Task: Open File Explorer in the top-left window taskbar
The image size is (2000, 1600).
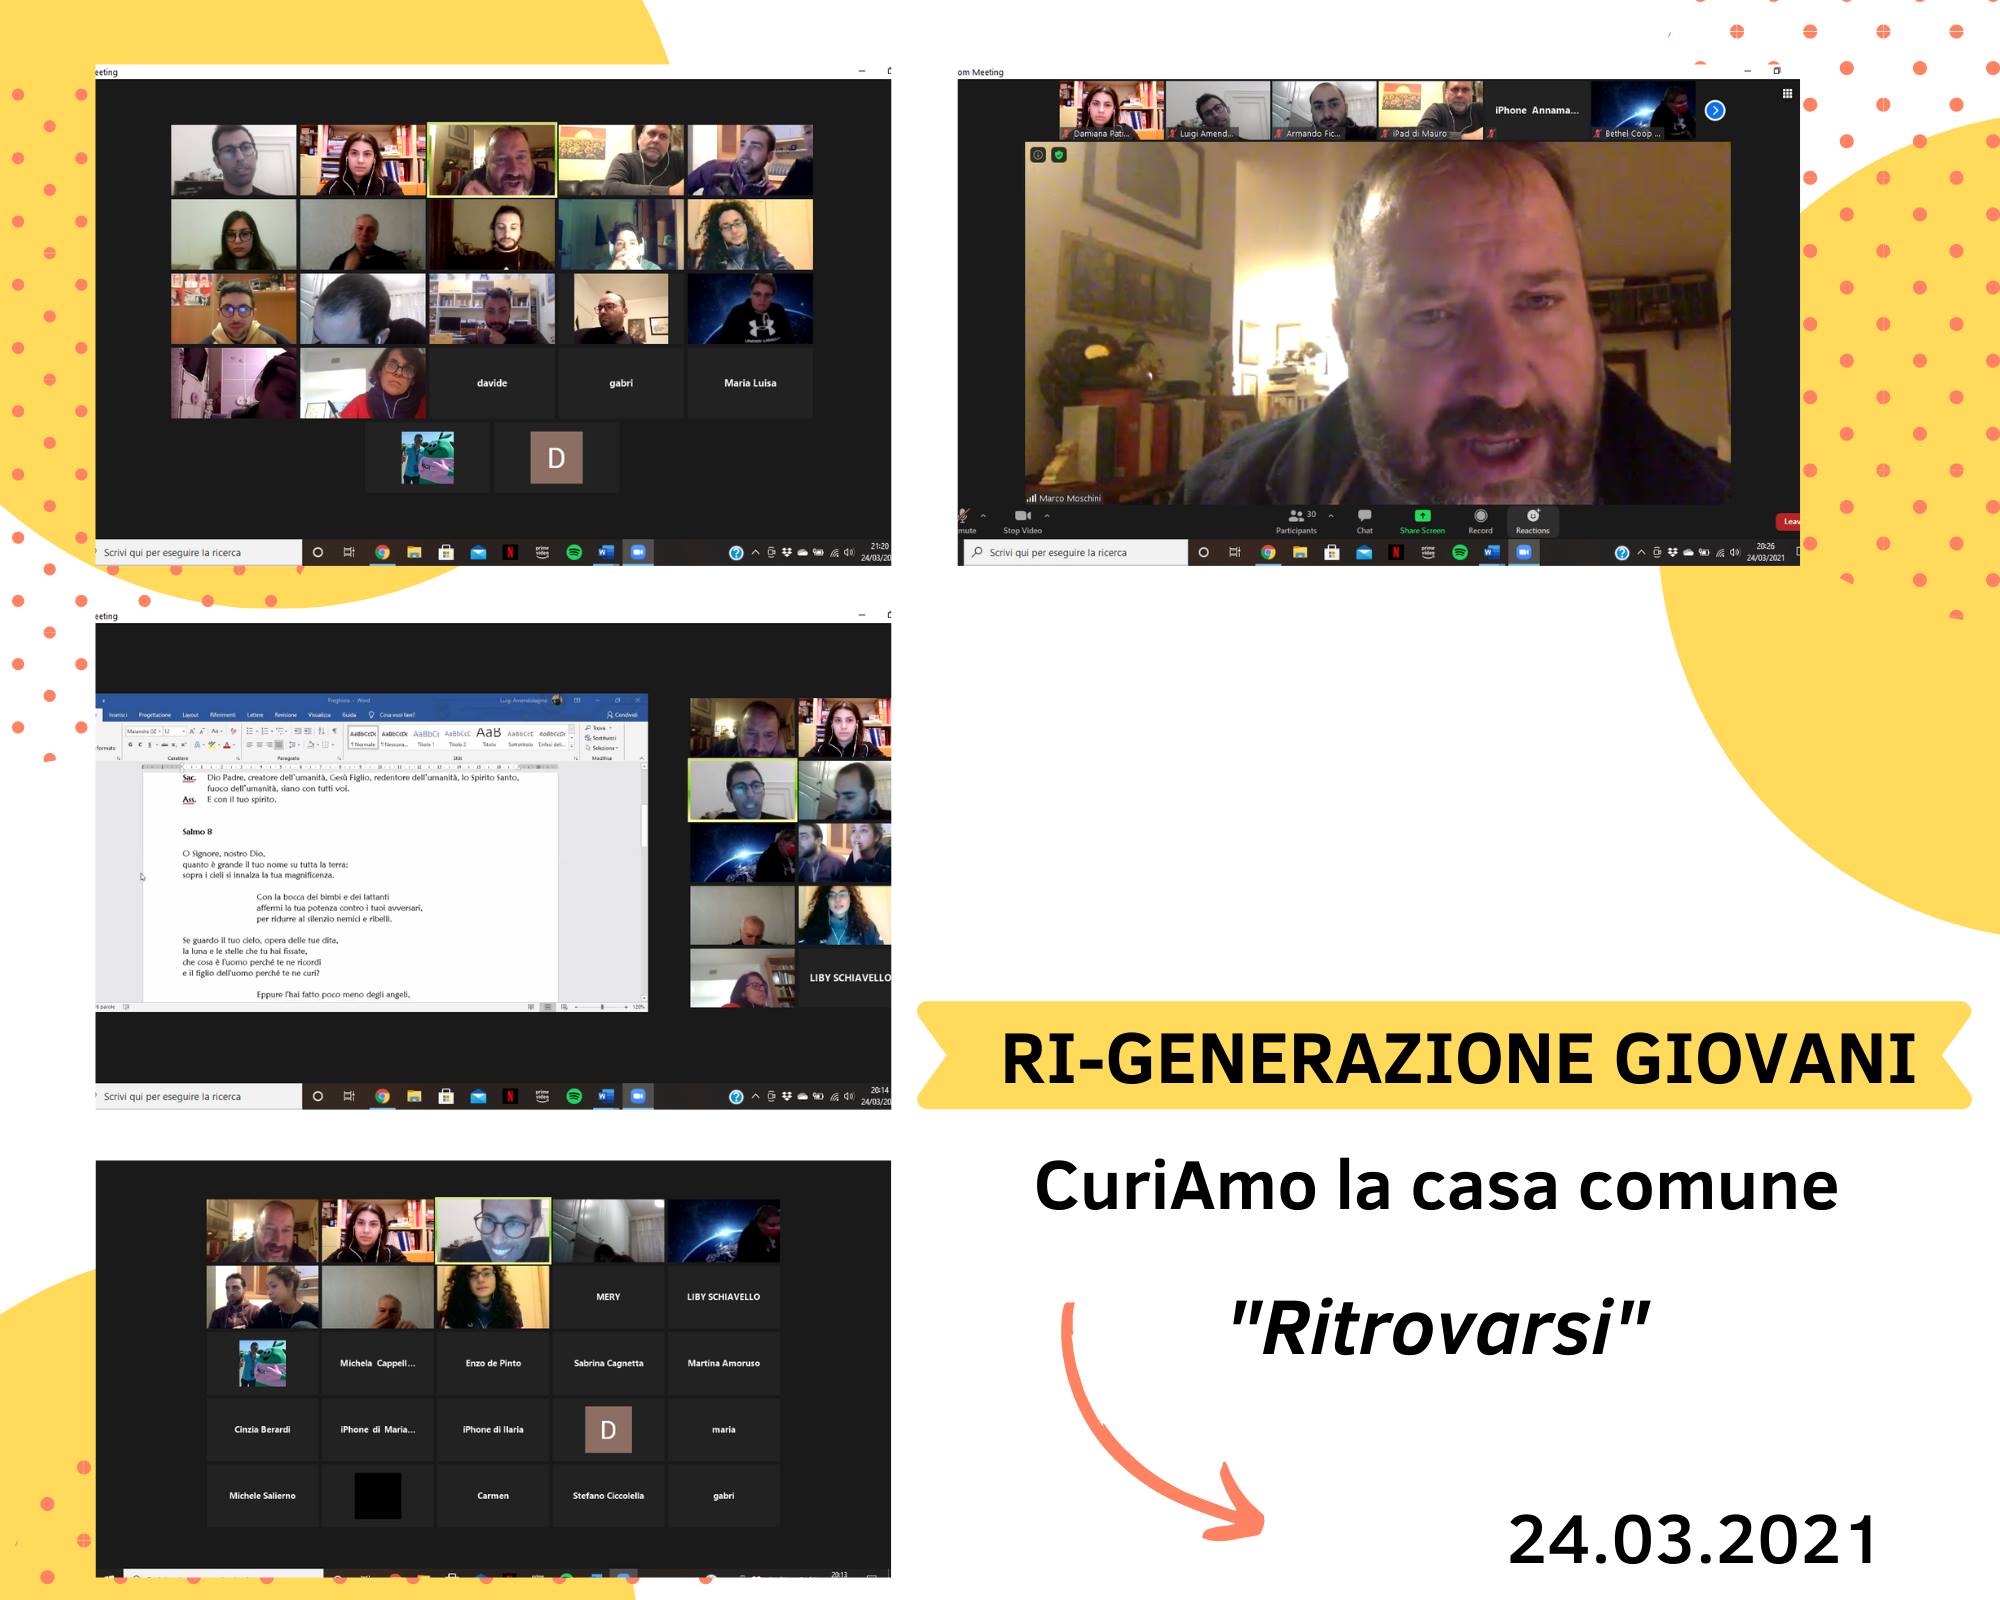Action: point(414,552)
